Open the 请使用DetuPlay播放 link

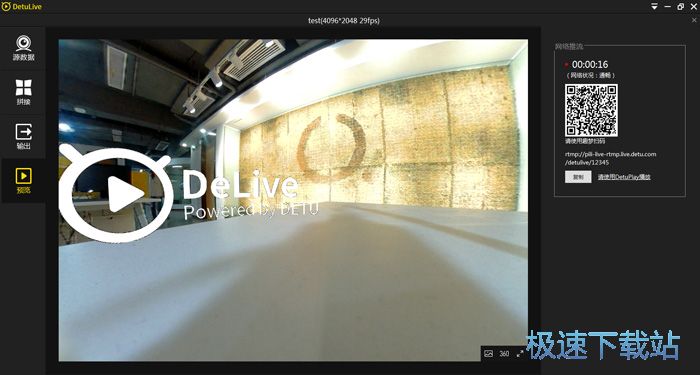[x=624, y=177]
